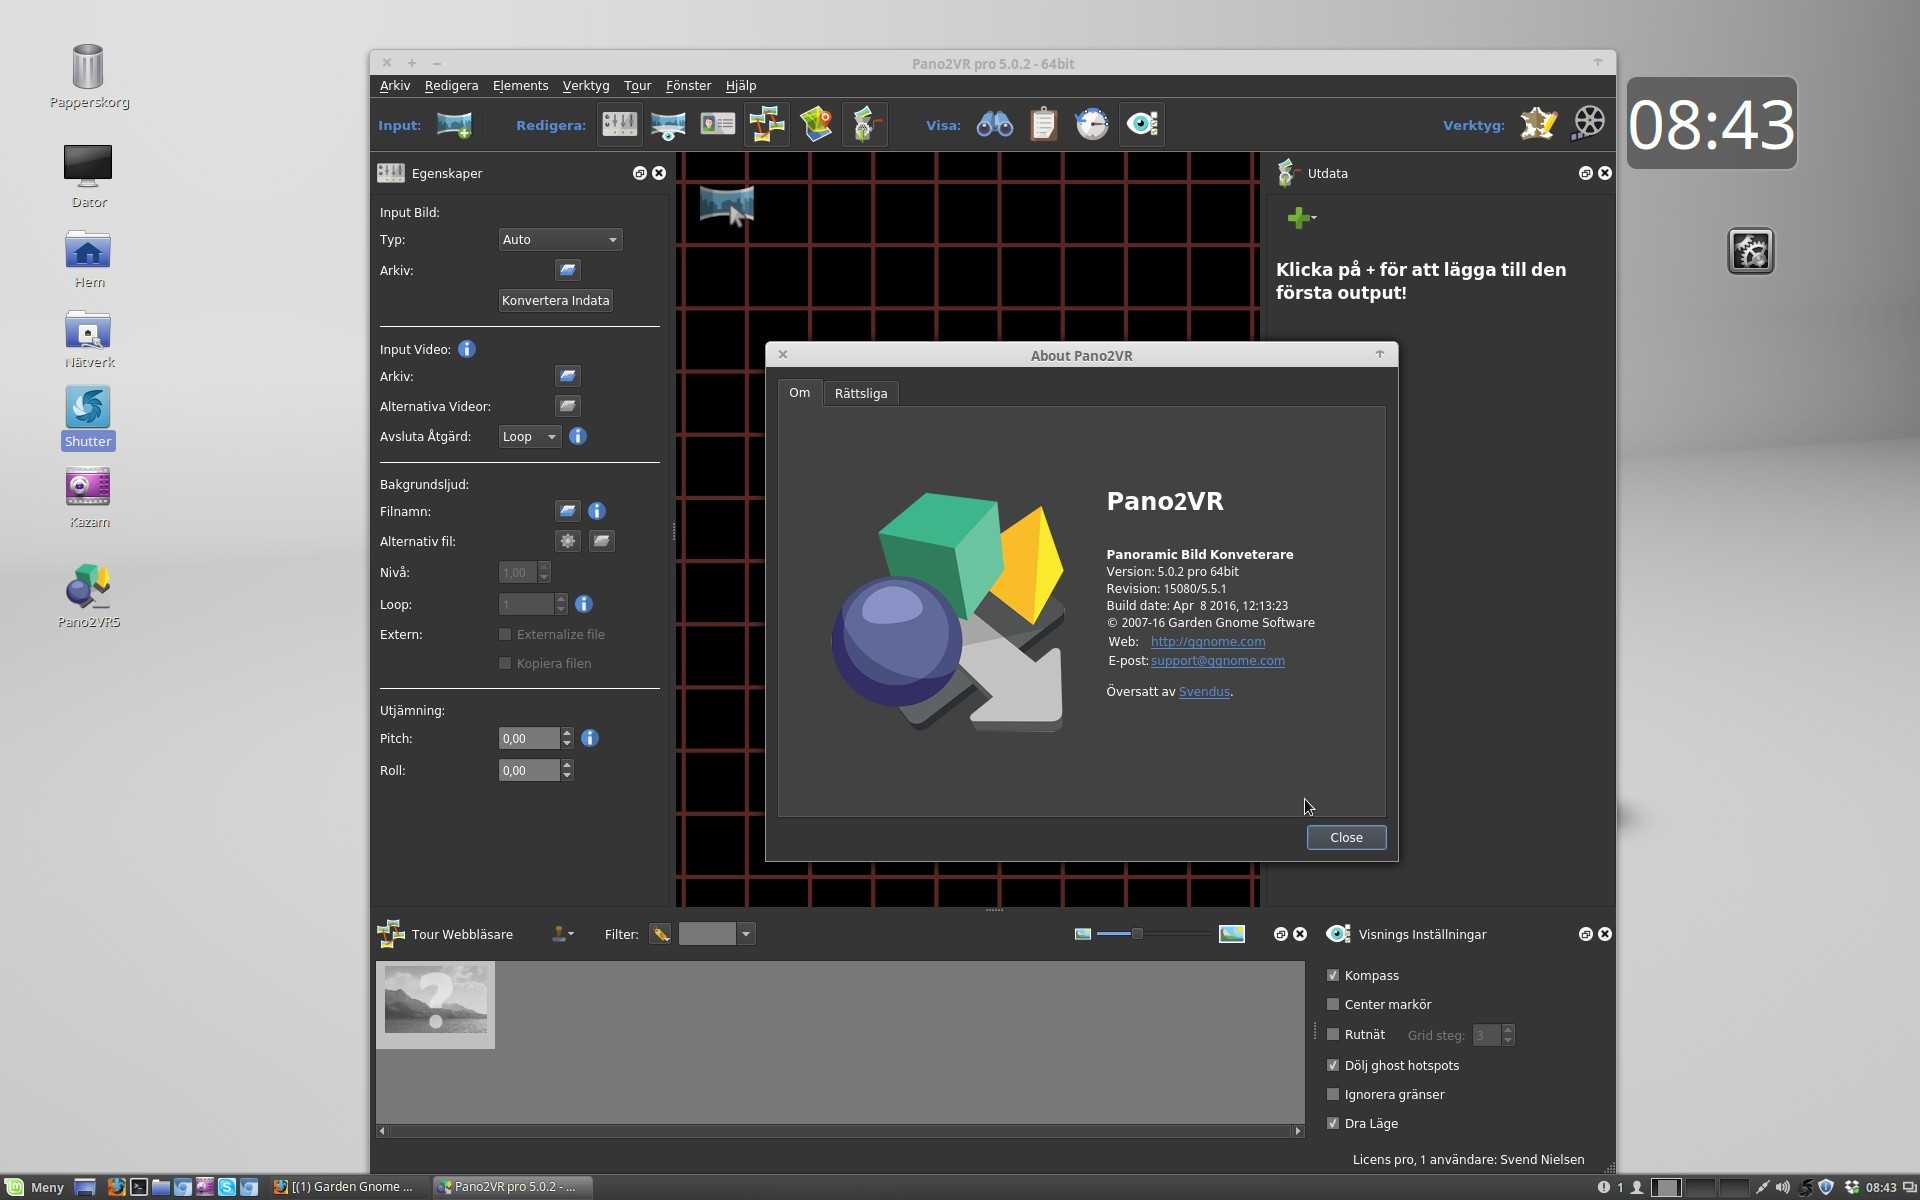Image resolution: width=1920 pixels, height=1200 pixels.
Task: Show info for Avsluta Åtgärd
Action: 578,436
